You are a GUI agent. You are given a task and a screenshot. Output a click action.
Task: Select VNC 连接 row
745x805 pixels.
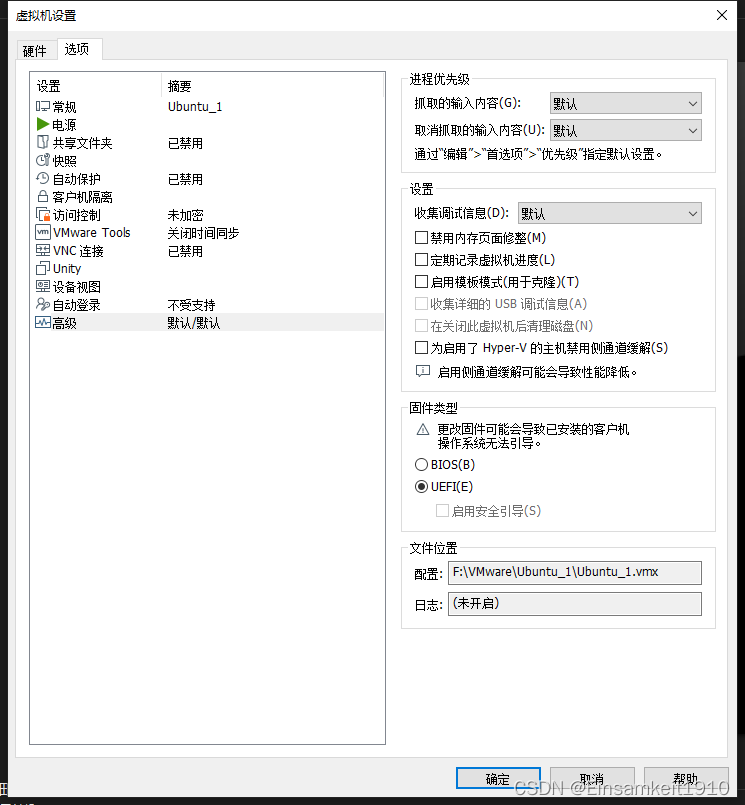(x=207, y=250)
